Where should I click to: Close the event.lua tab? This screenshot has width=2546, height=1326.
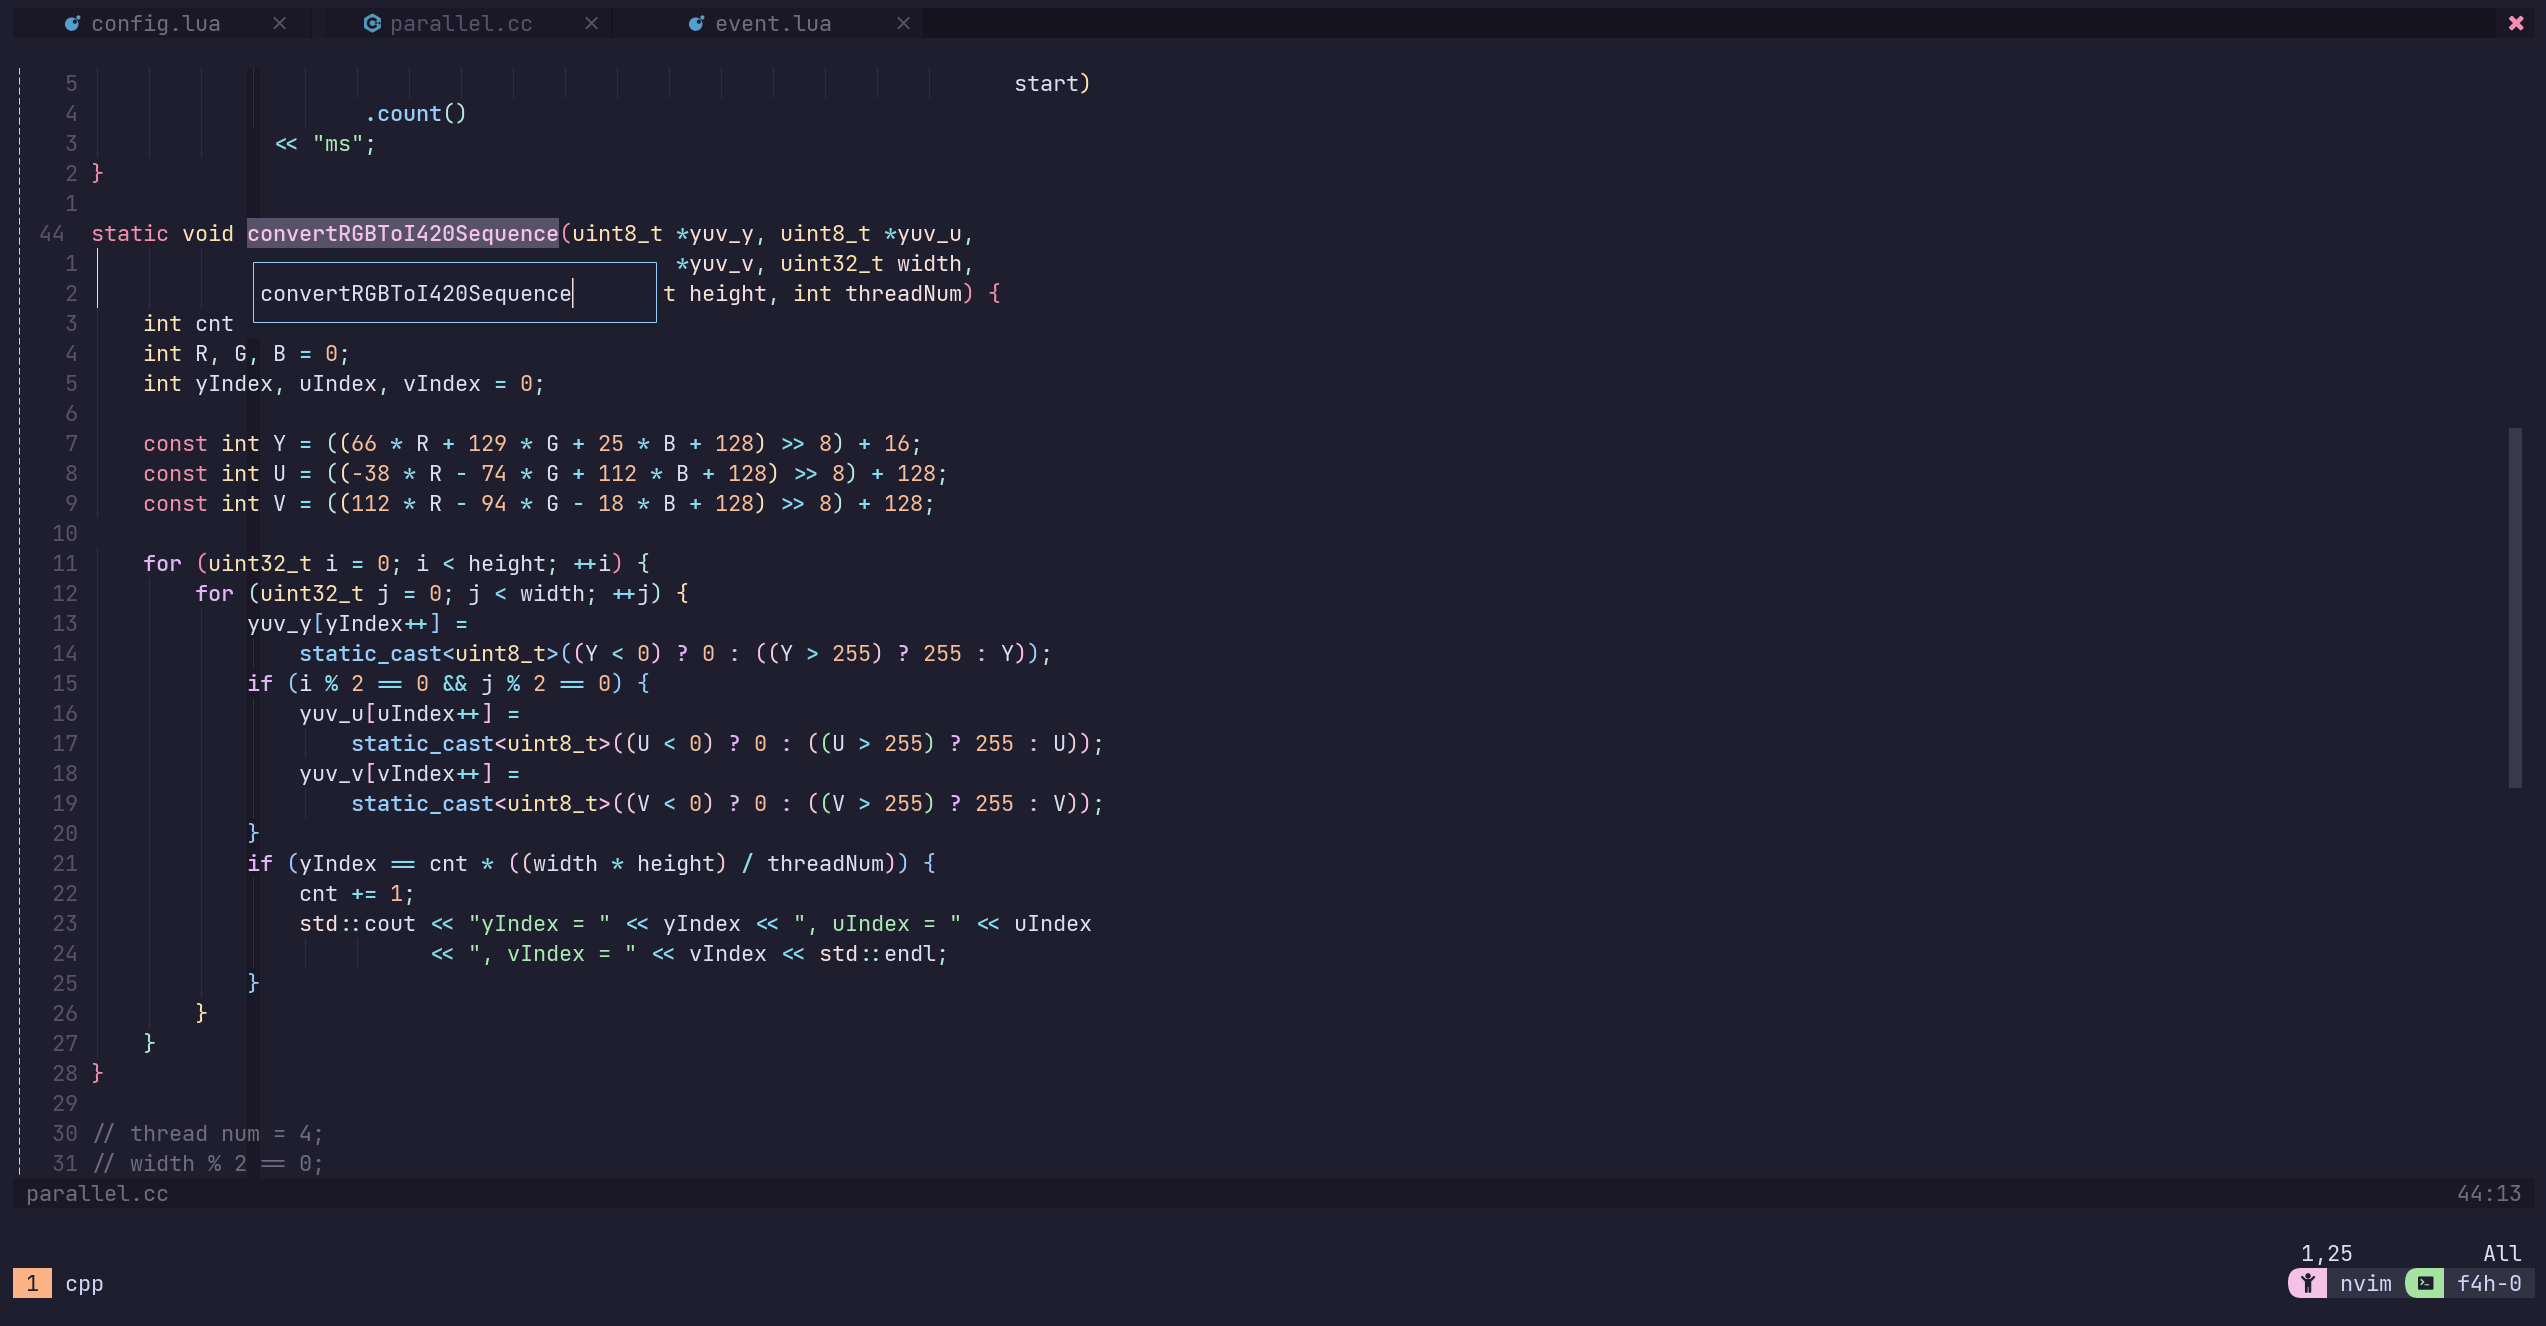pyautogui.click(x=904, y=23)
